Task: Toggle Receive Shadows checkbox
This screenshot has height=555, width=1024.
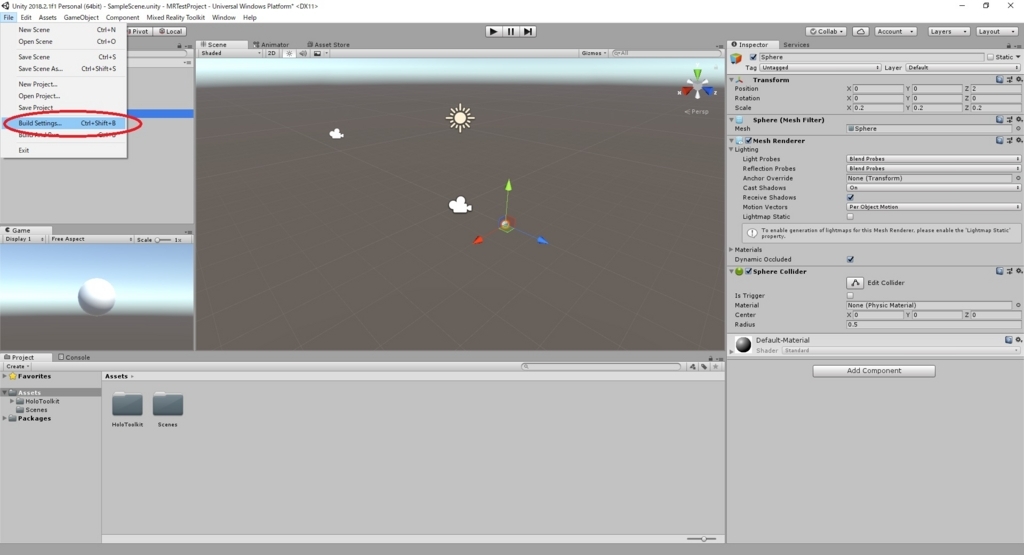Action: (x=850, y=197)
